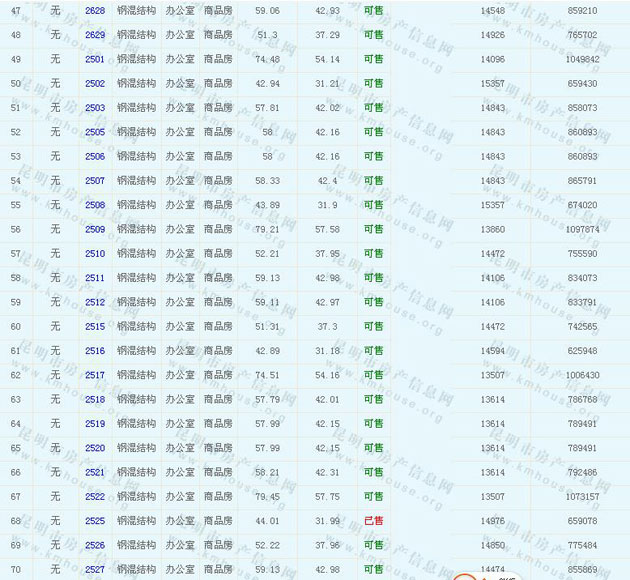Image resolution: width=630 pixels, height=580 pixels.
Task: Click room number 2512 link
Action: tap(95, 302)
